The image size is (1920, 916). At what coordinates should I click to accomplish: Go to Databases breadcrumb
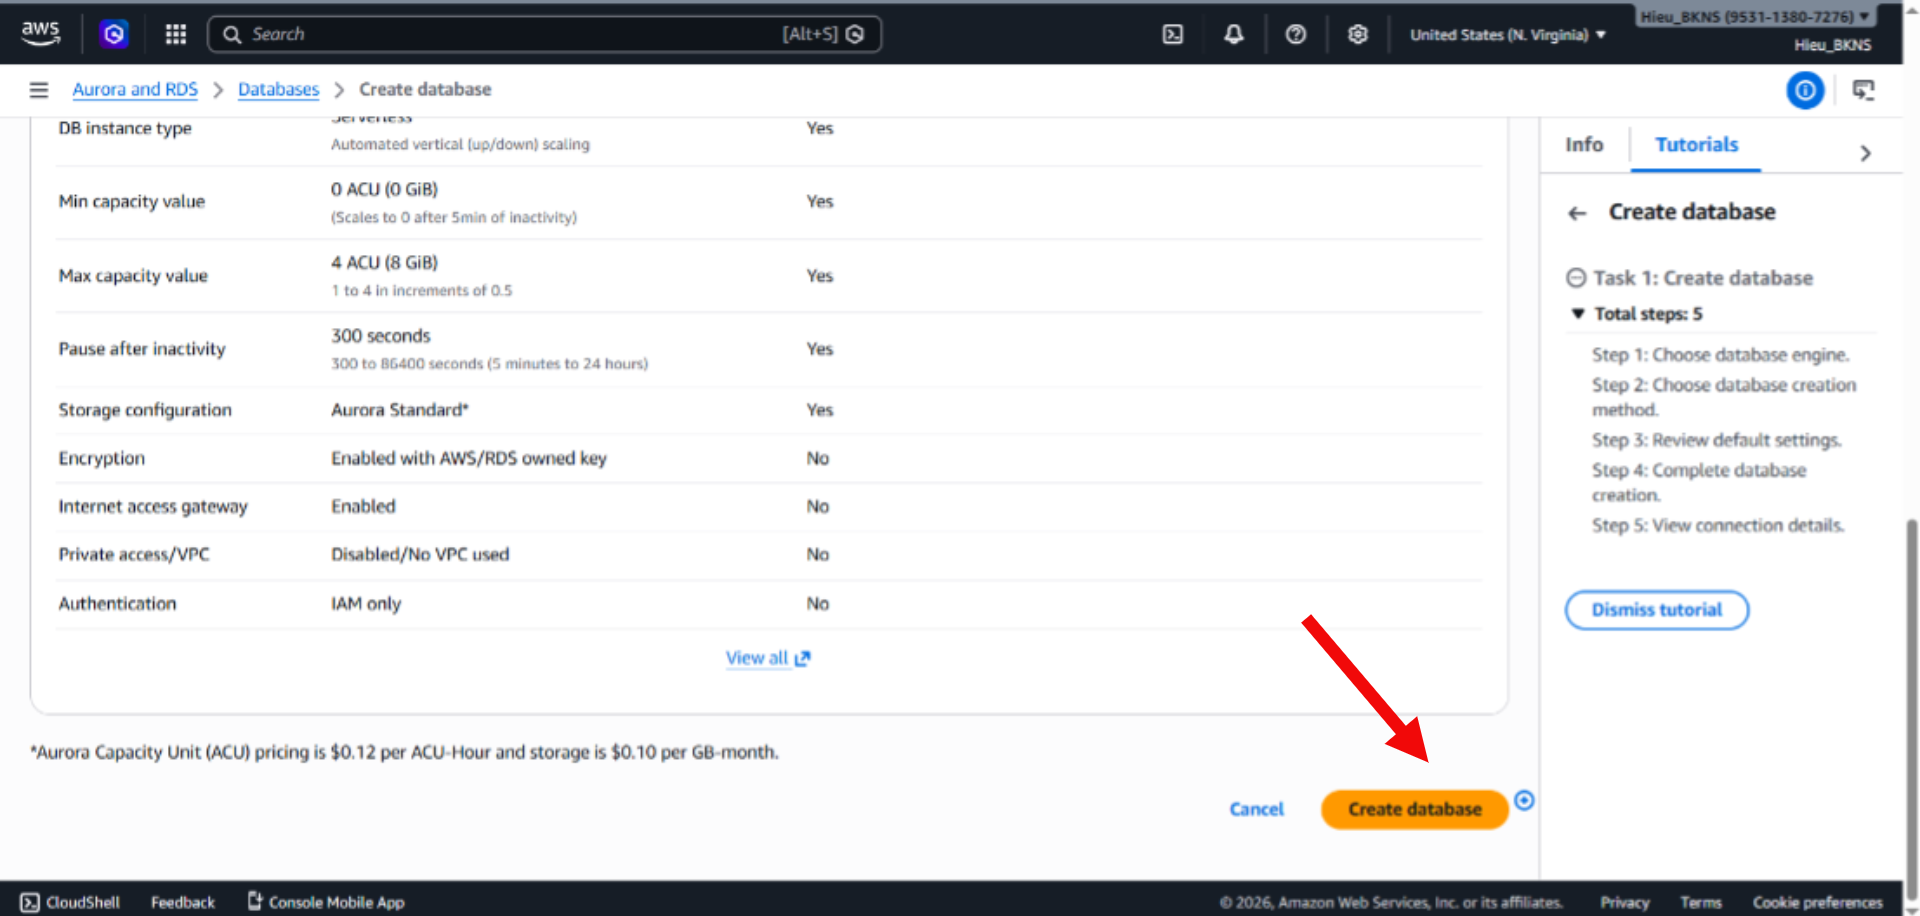click(278, 90)
